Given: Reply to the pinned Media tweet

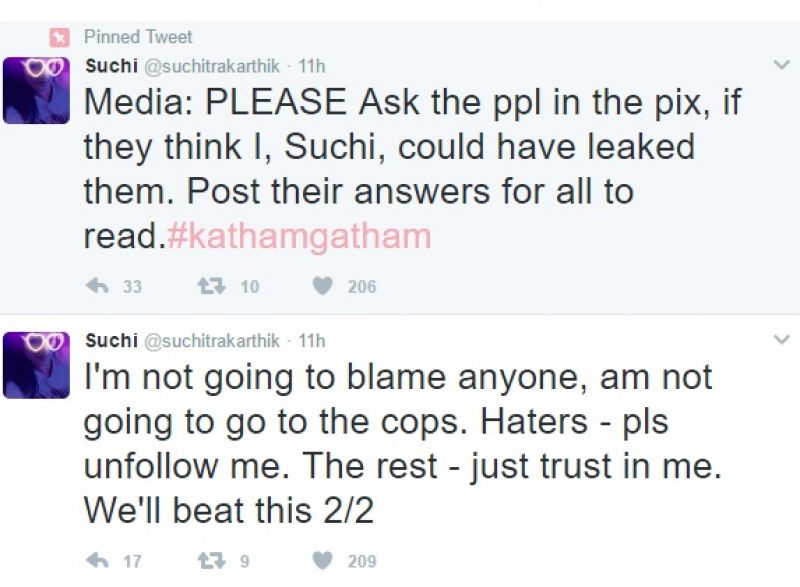Looking at the screenshot, I should click(x=97, y=286).
